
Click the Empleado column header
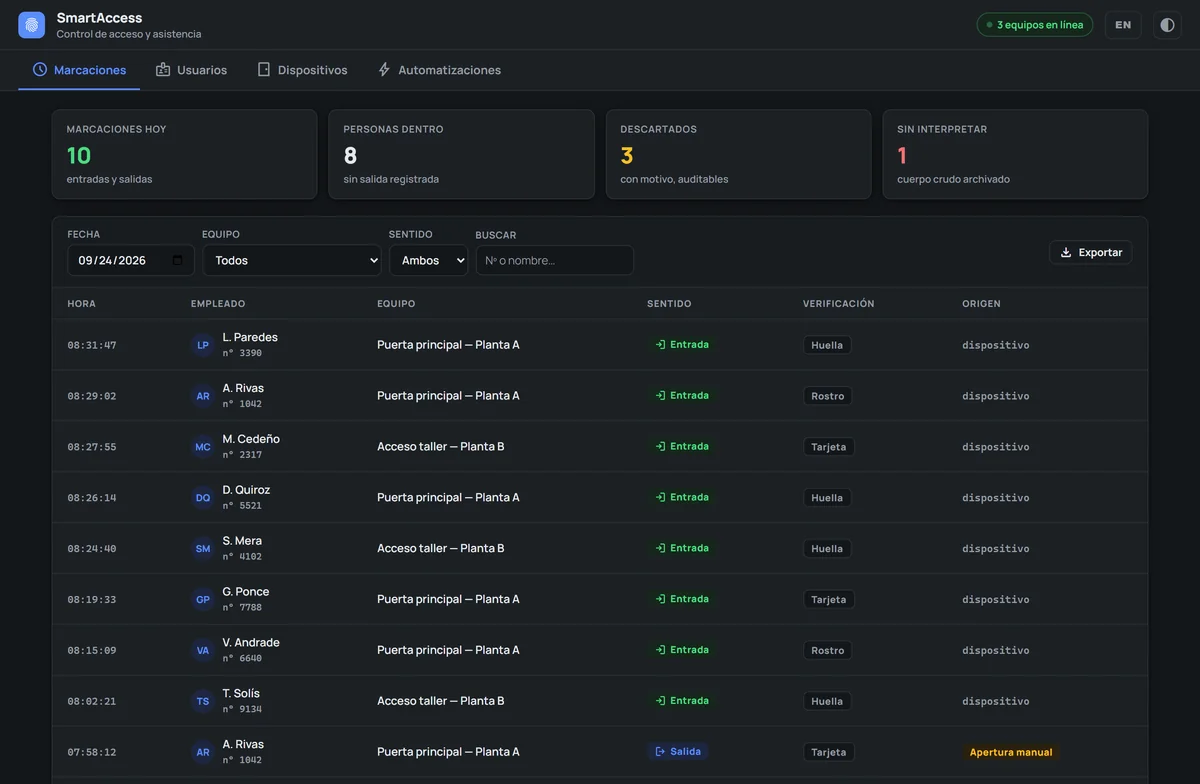pyautogui.click(x=218, y=304)
